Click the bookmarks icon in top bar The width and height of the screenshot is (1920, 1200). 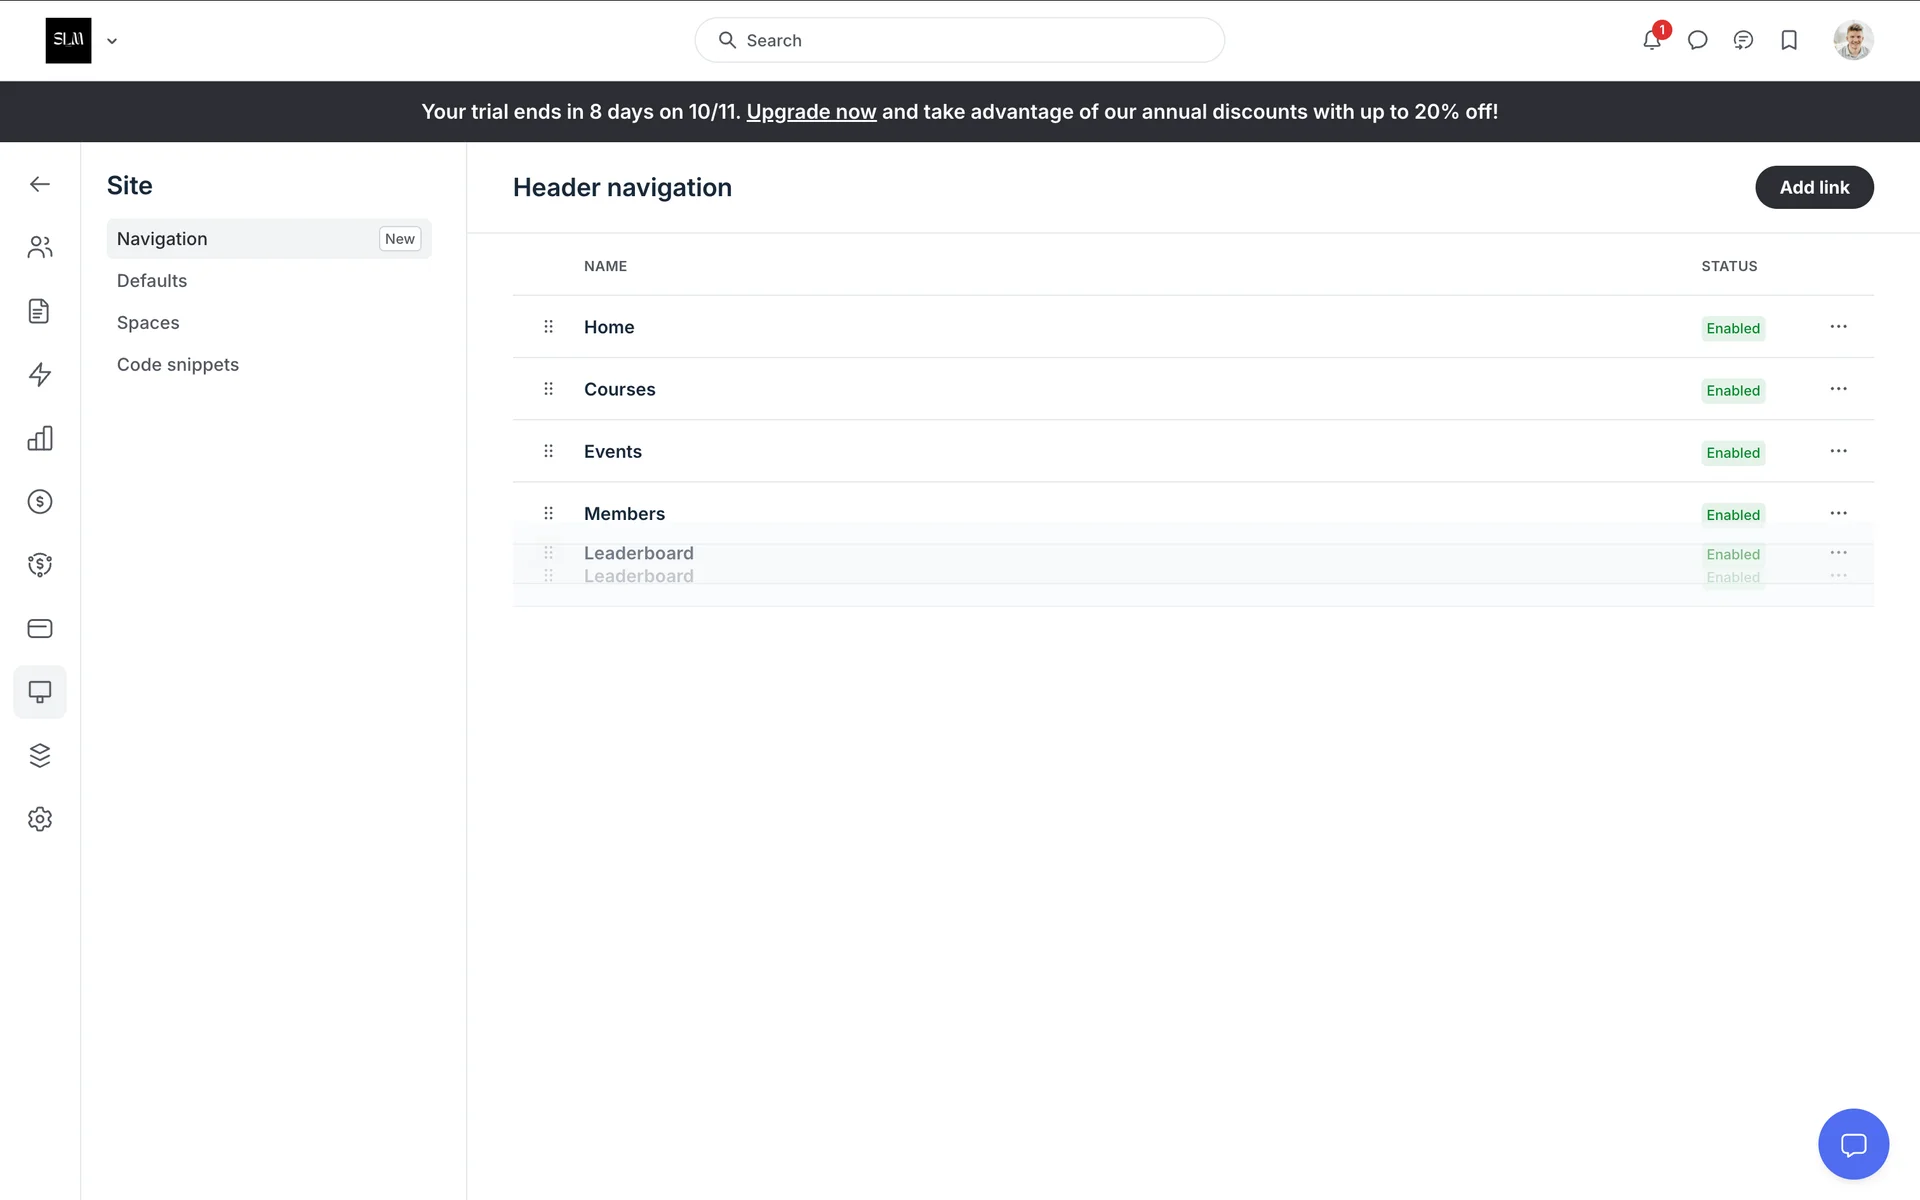click(1789, 40)
